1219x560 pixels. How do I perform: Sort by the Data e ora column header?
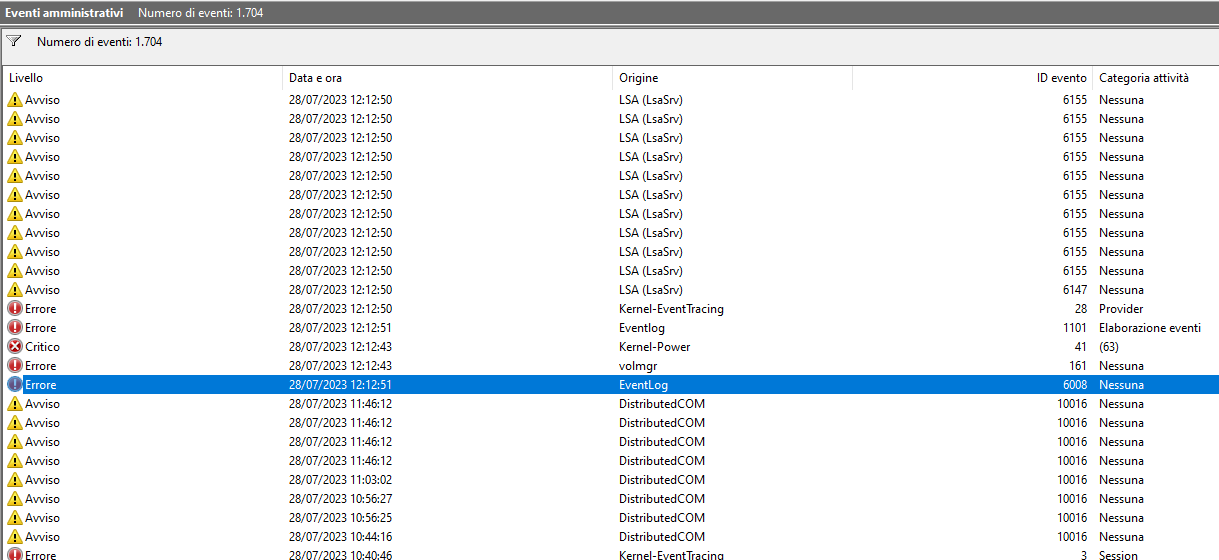pos(448,78)
